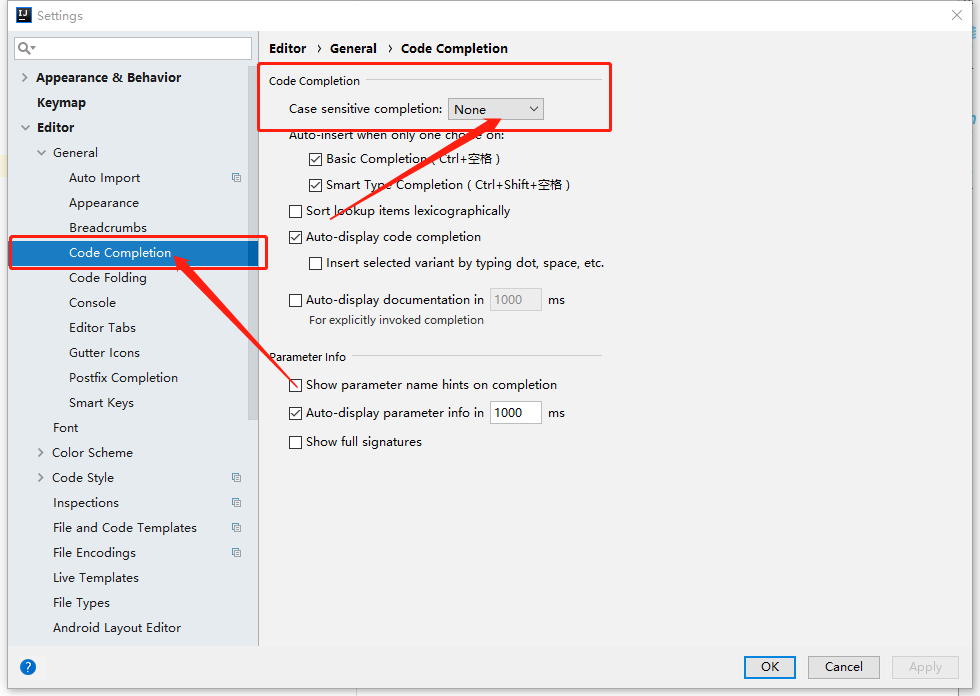Click the help question mark icon

tap(28, 667)
